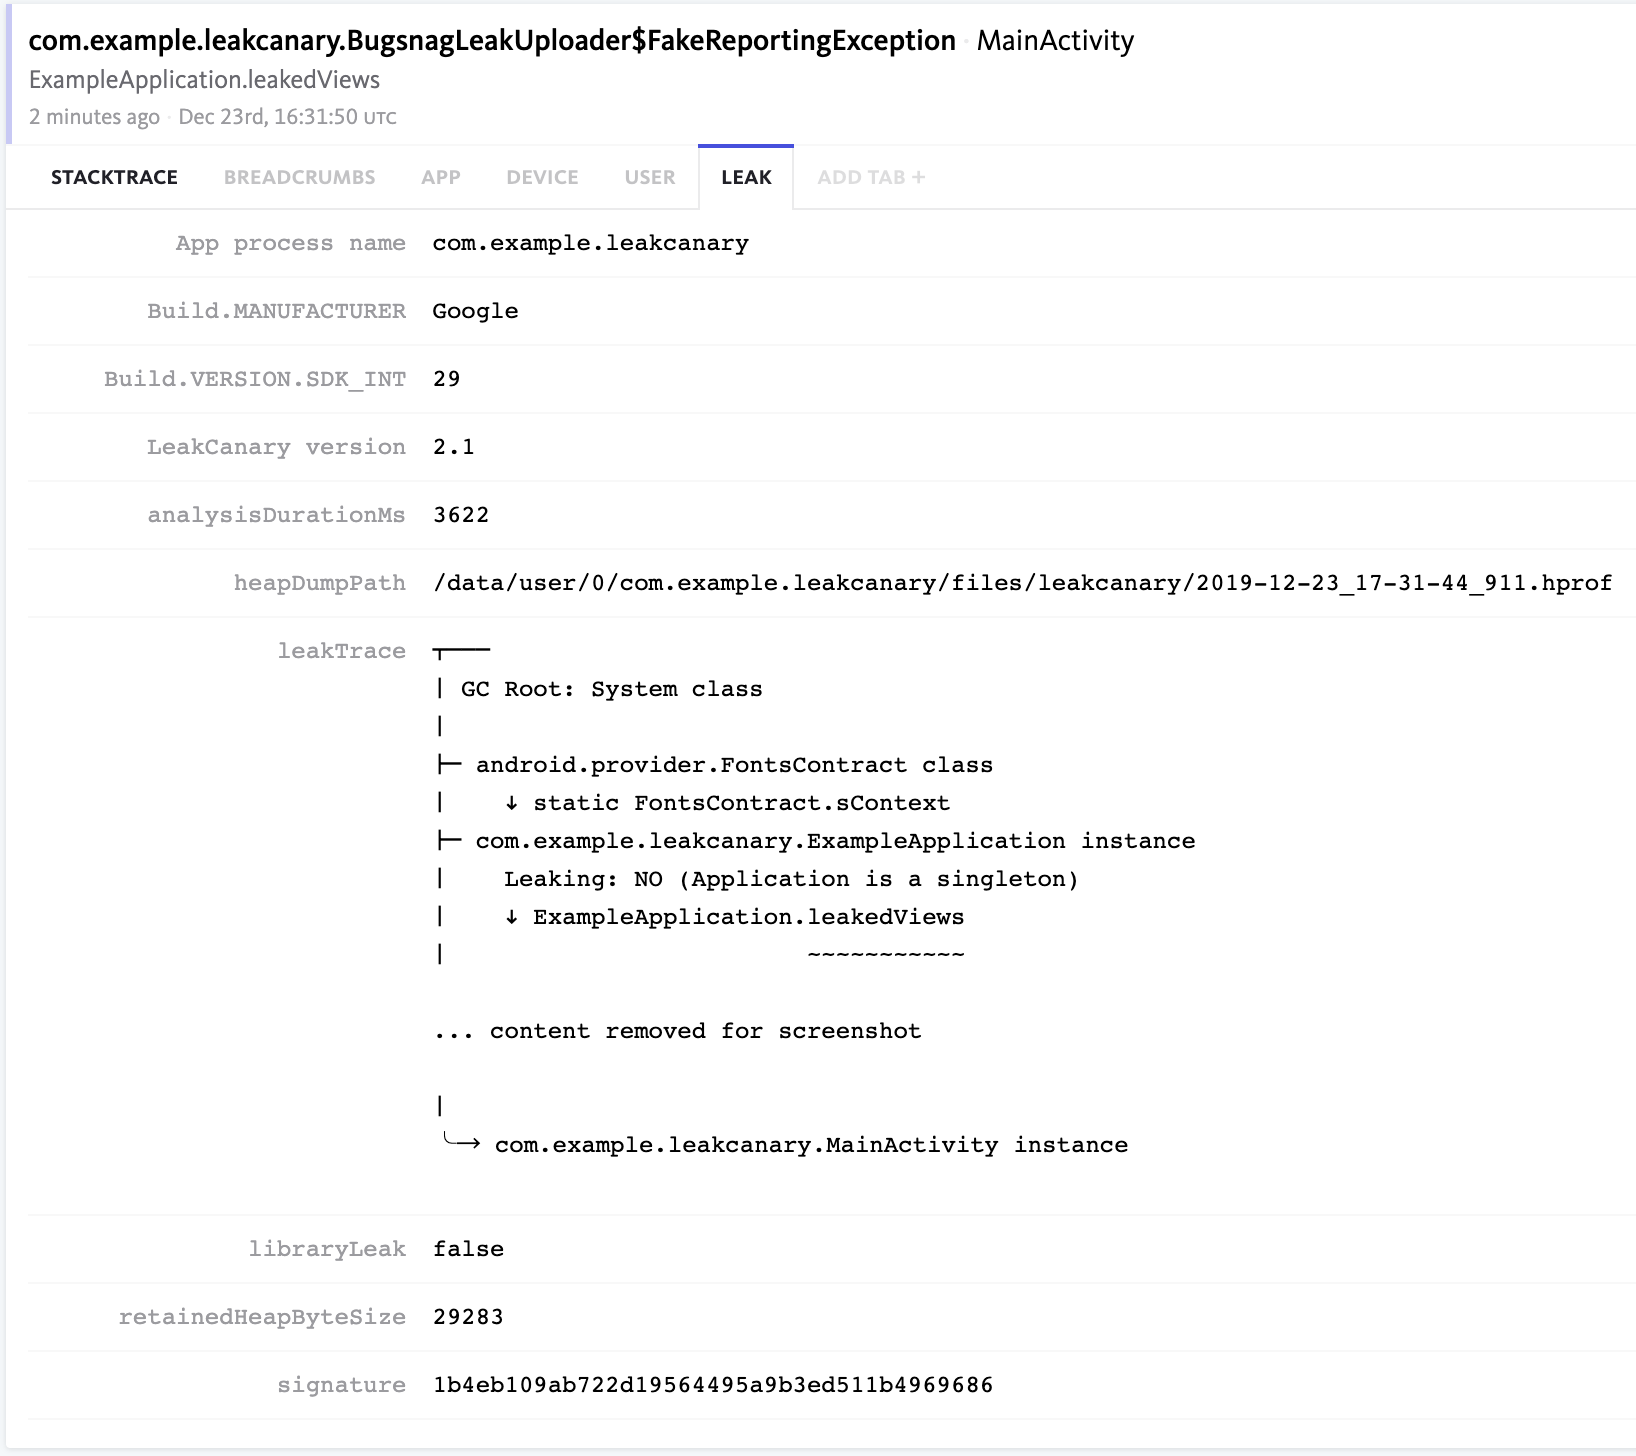Click the FakeReportingException error class title

pyautogui.click(x=492, y=41)
